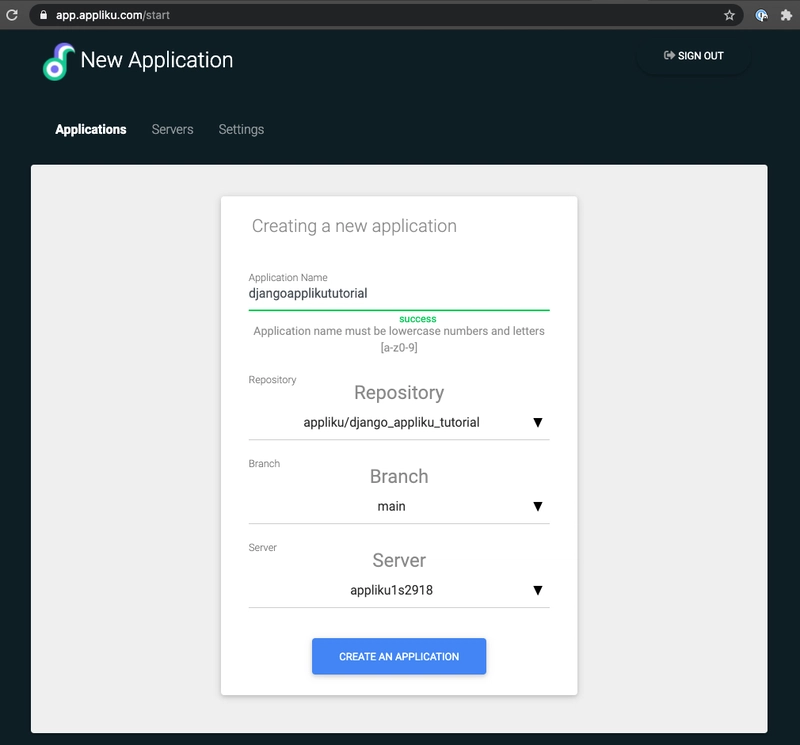The width and height of the screenshot is (800, 745).
Task: Open the Server dropdown showing appliku1s2918
Action: click(x=399, y=590)
